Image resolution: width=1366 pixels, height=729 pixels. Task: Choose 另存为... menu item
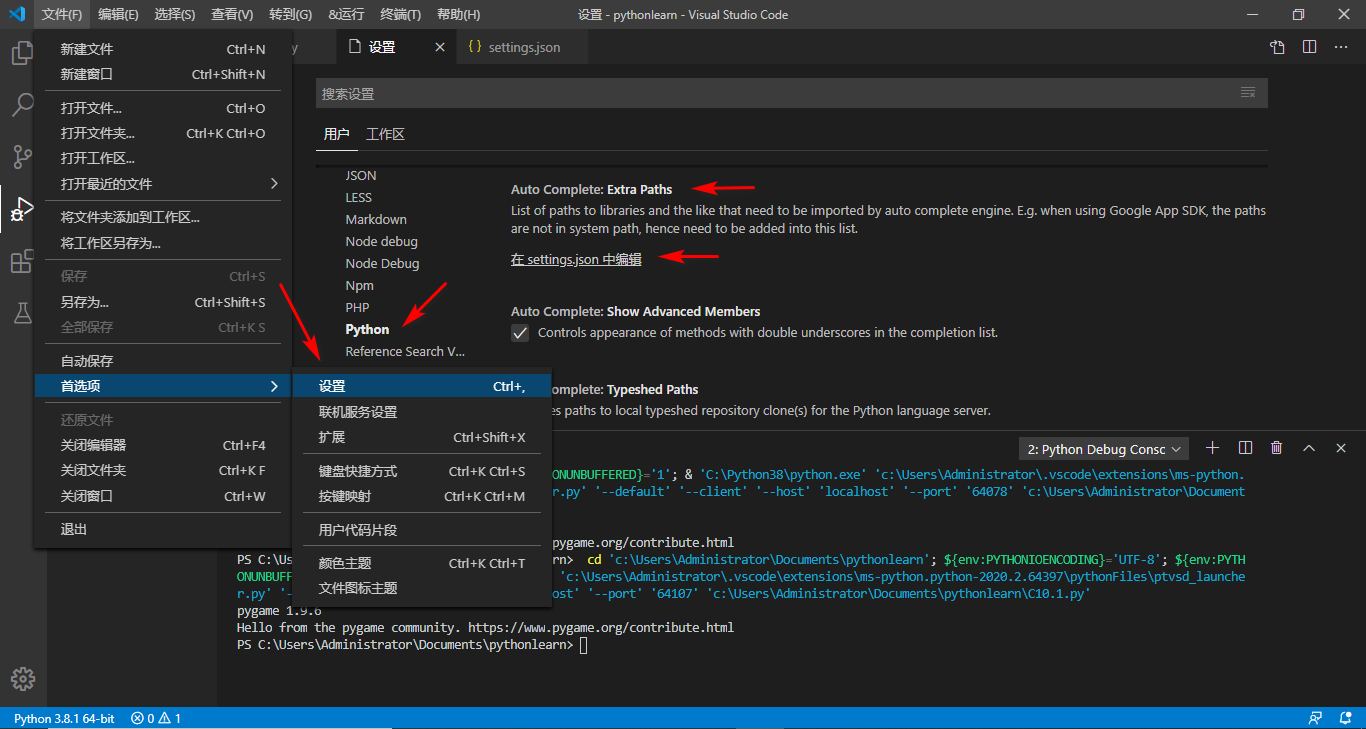pyautogui.click(x=162, y=302)
